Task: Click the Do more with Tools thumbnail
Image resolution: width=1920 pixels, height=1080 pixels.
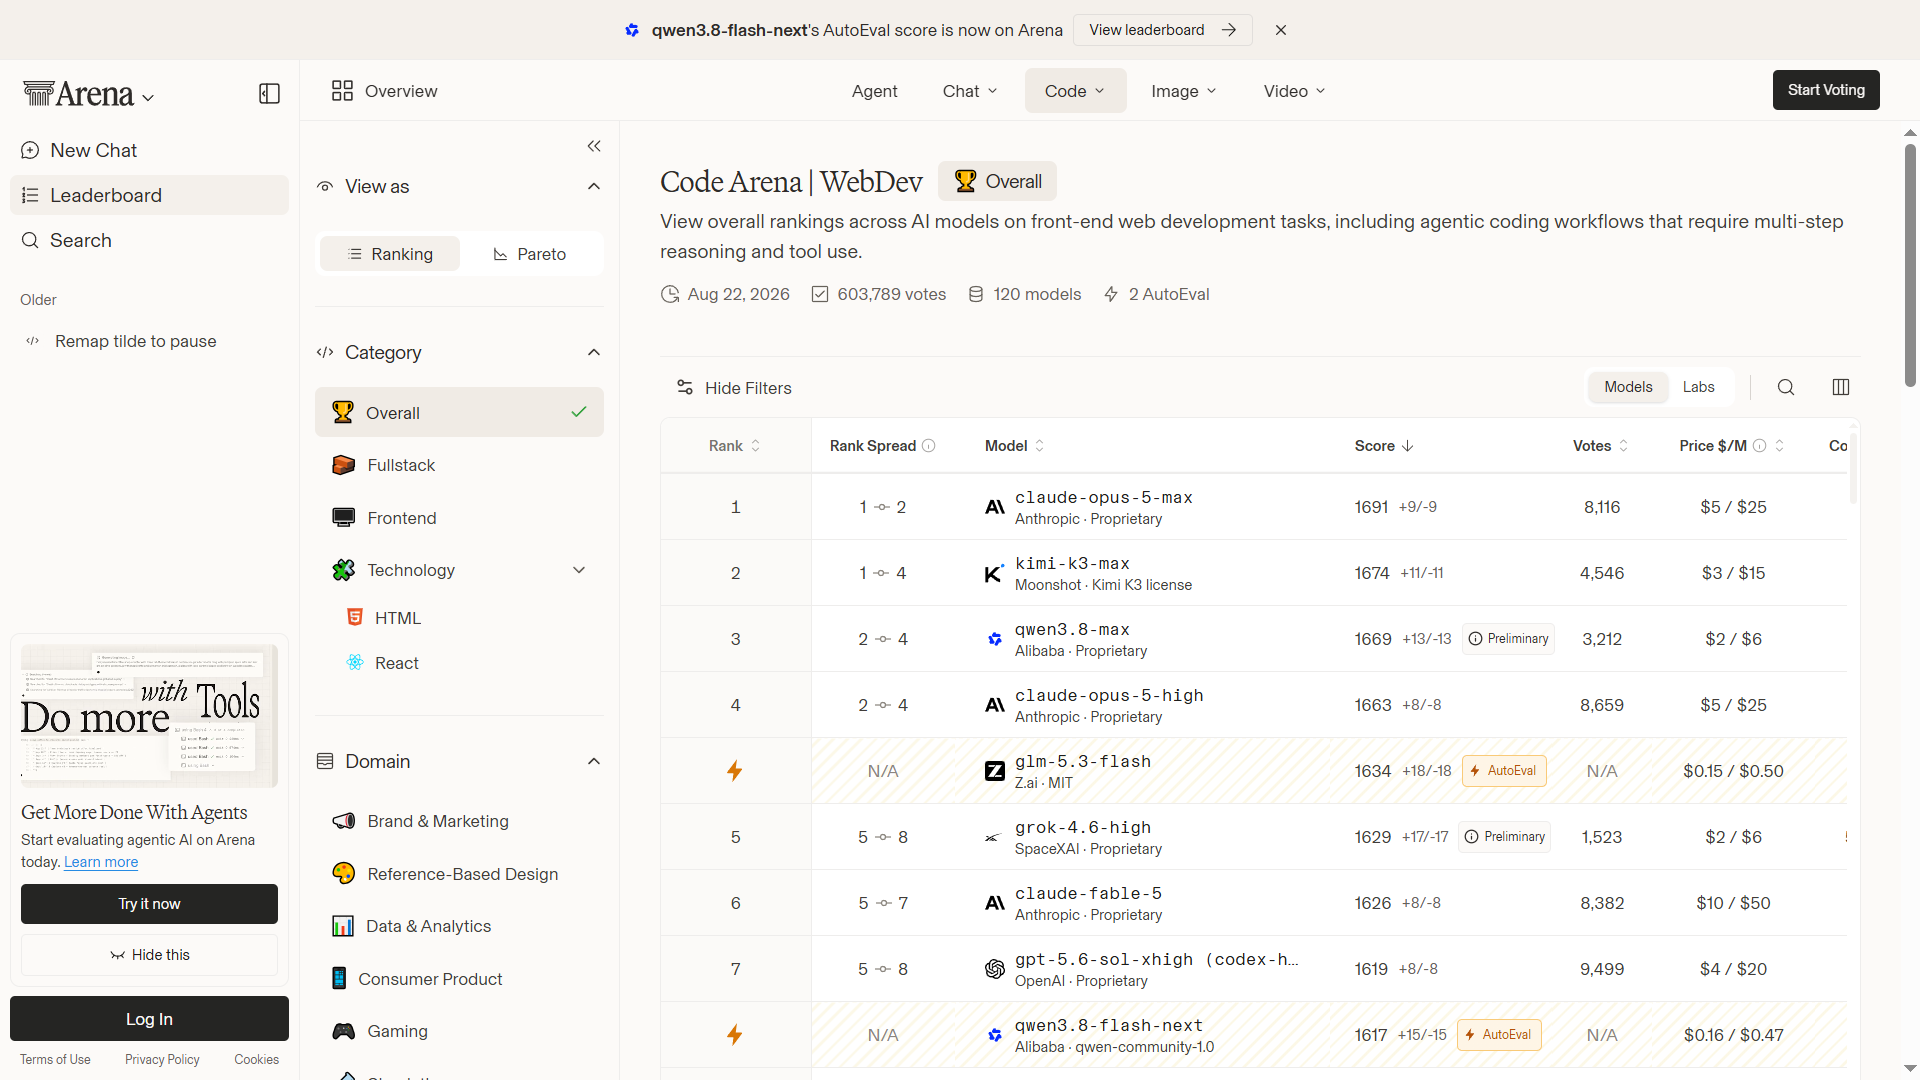Action: tap(149, 715)
